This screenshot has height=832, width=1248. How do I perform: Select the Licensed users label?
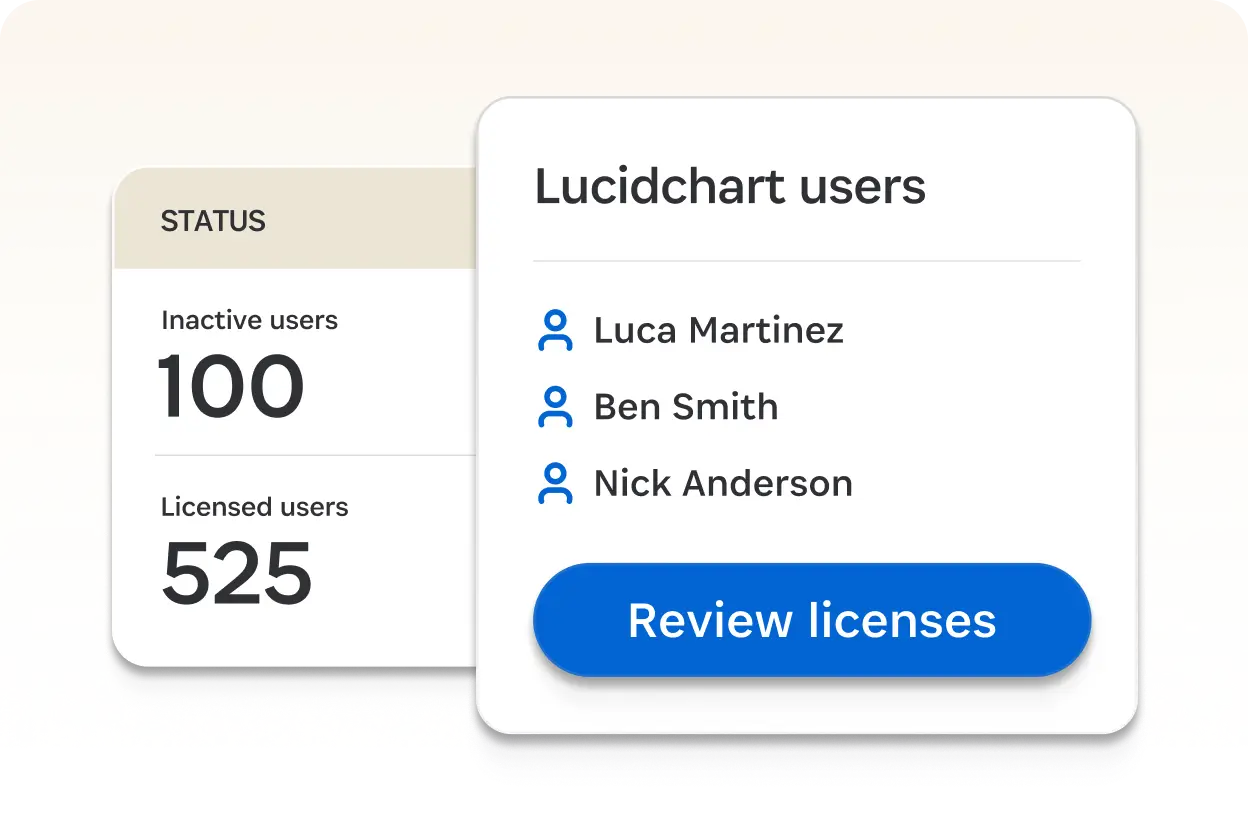(x=255, y=507)
